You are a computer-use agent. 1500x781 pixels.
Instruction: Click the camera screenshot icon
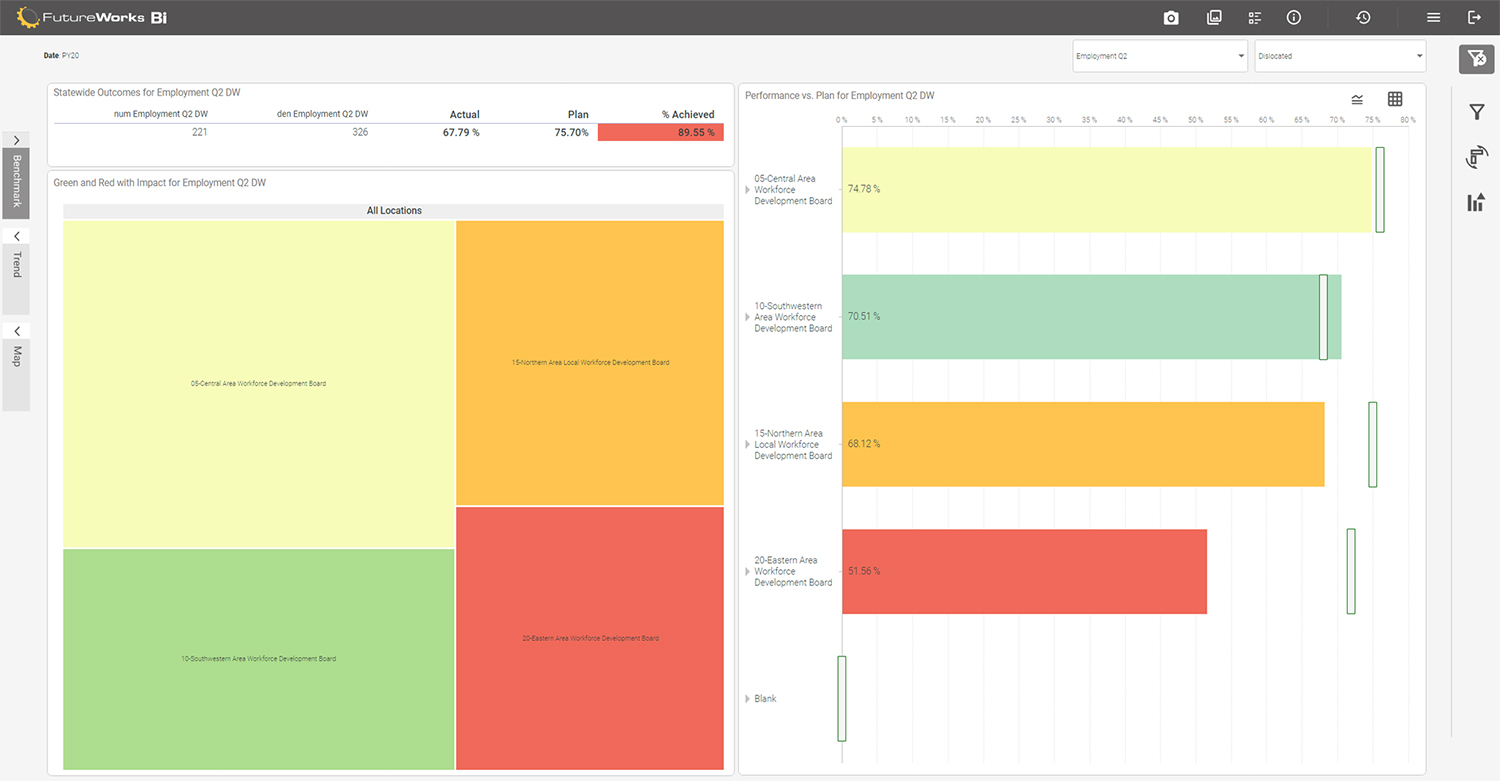[x=1169, y=17]
